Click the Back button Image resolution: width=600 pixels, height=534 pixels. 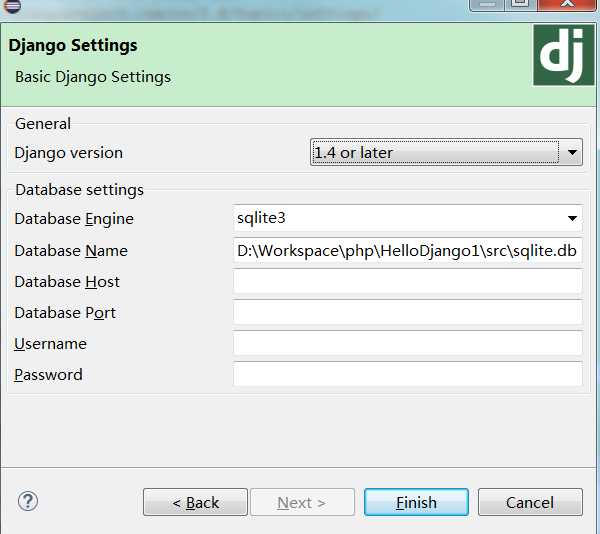pos(196,502)
